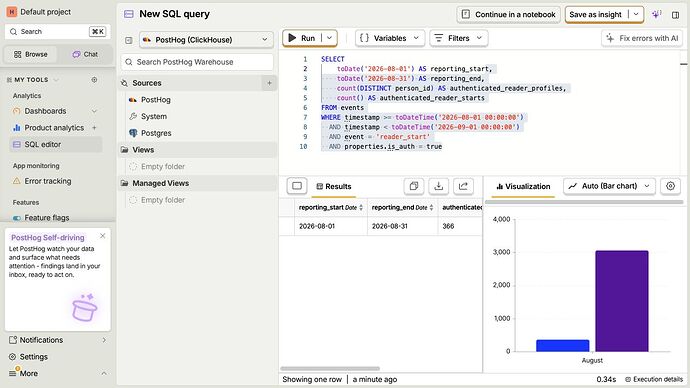The height and width of the screenshot is (388, 690).
Task: Click the share/export results icon
Action: click(463, 187)
